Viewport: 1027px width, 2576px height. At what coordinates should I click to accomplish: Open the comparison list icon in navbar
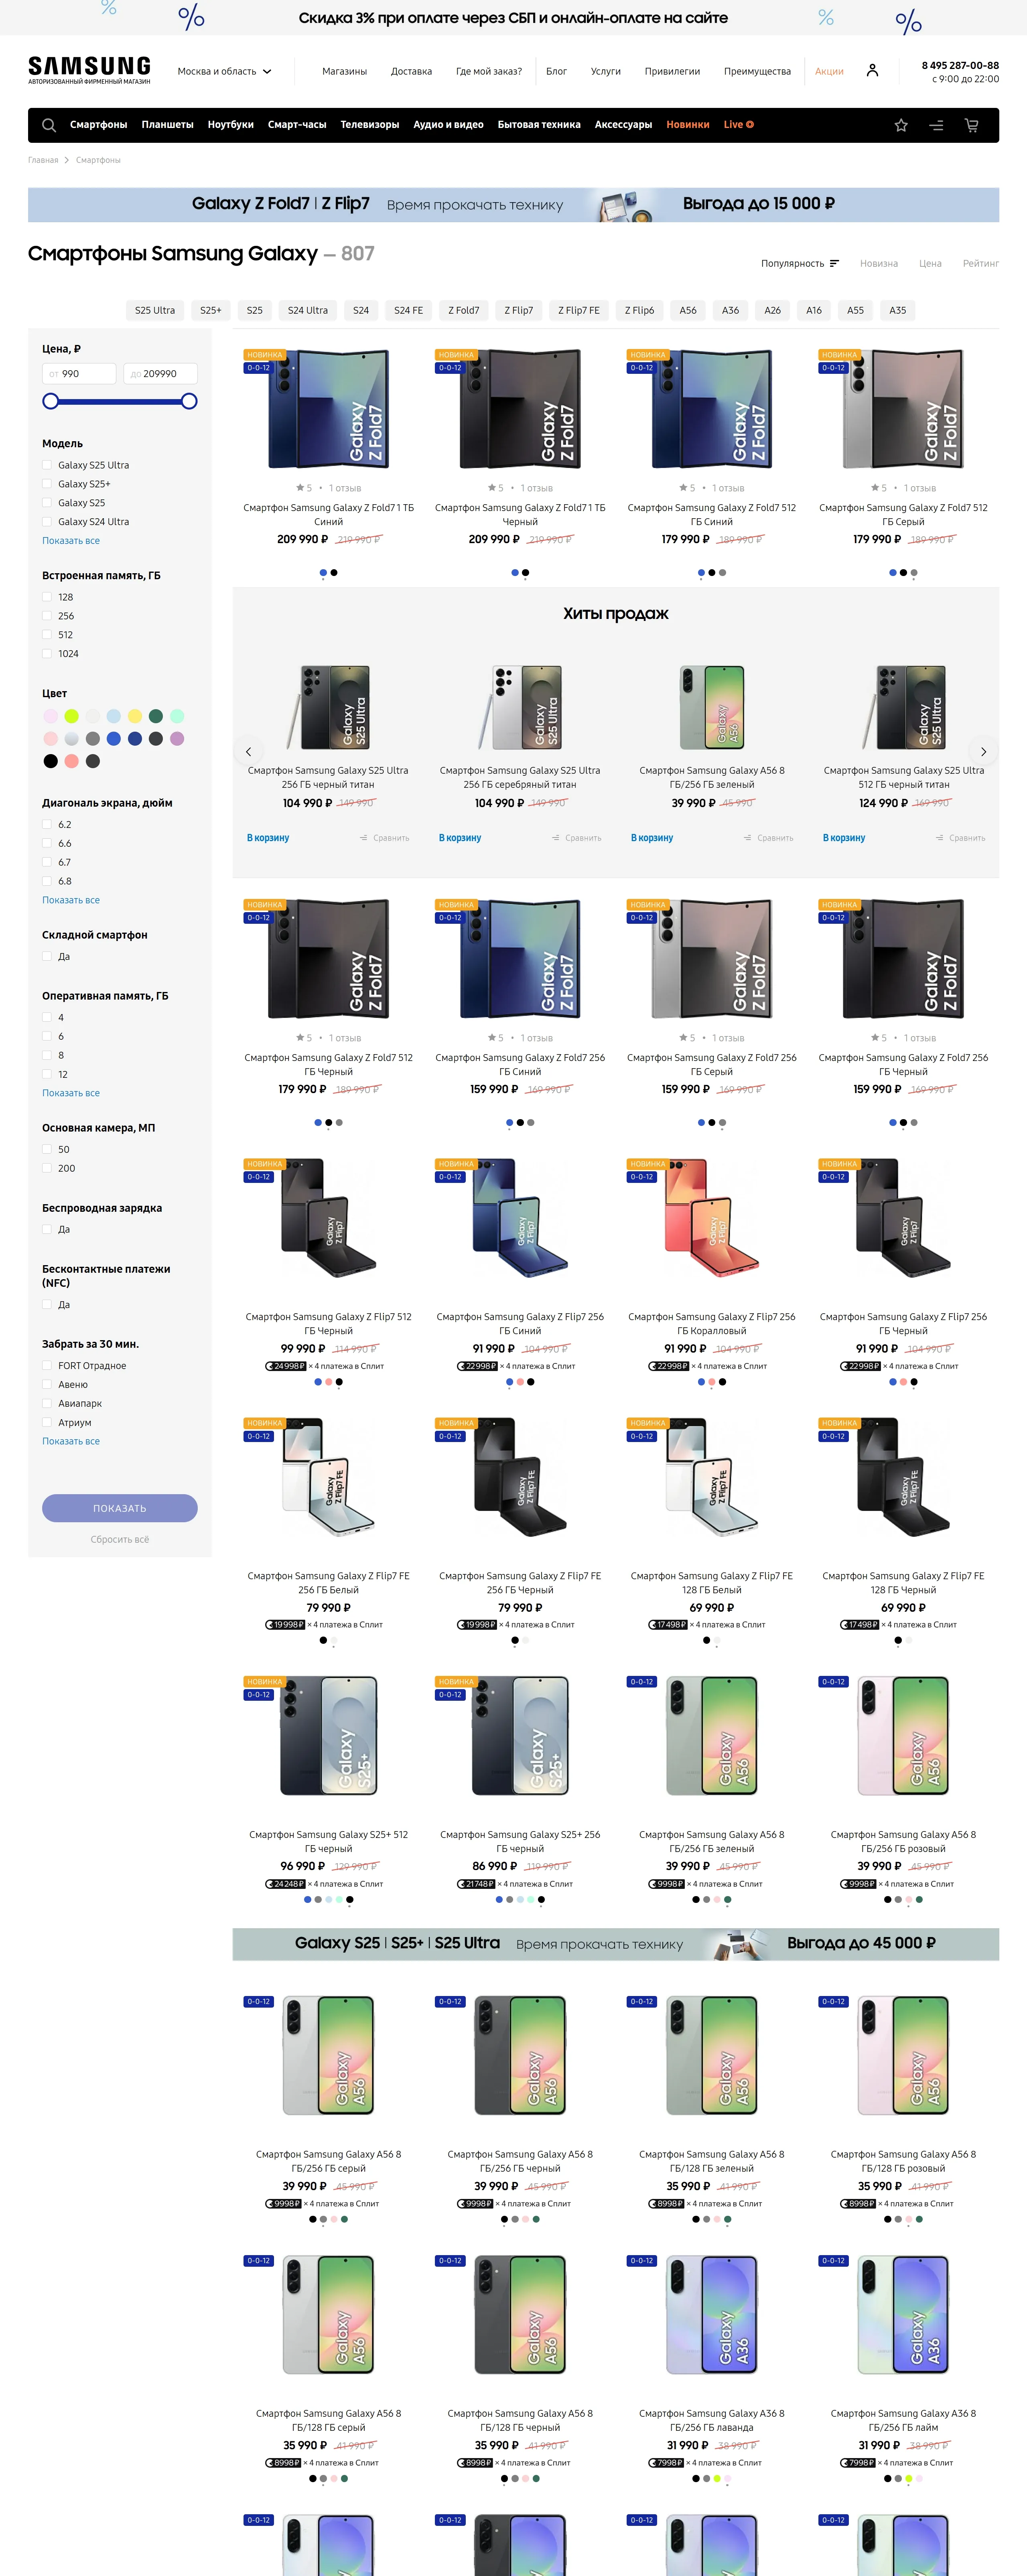[936, 125]
